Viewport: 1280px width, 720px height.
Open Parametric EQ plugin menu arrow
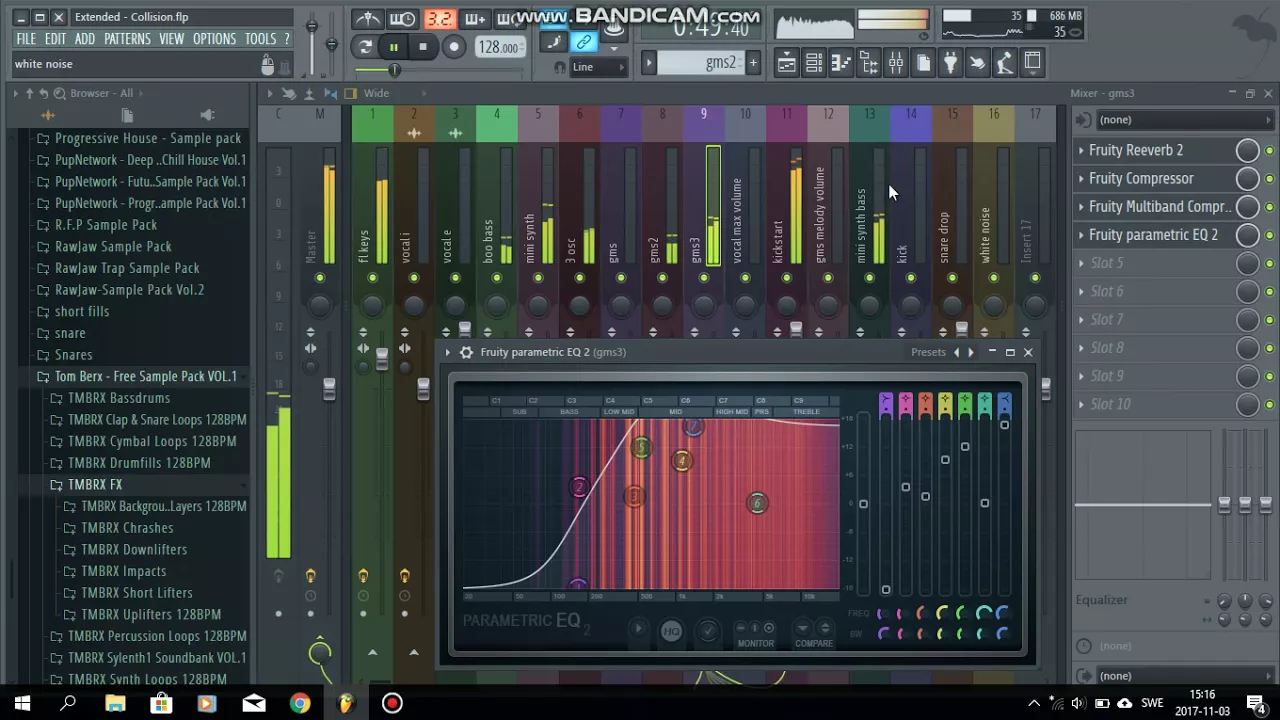[x=447, y=352]
